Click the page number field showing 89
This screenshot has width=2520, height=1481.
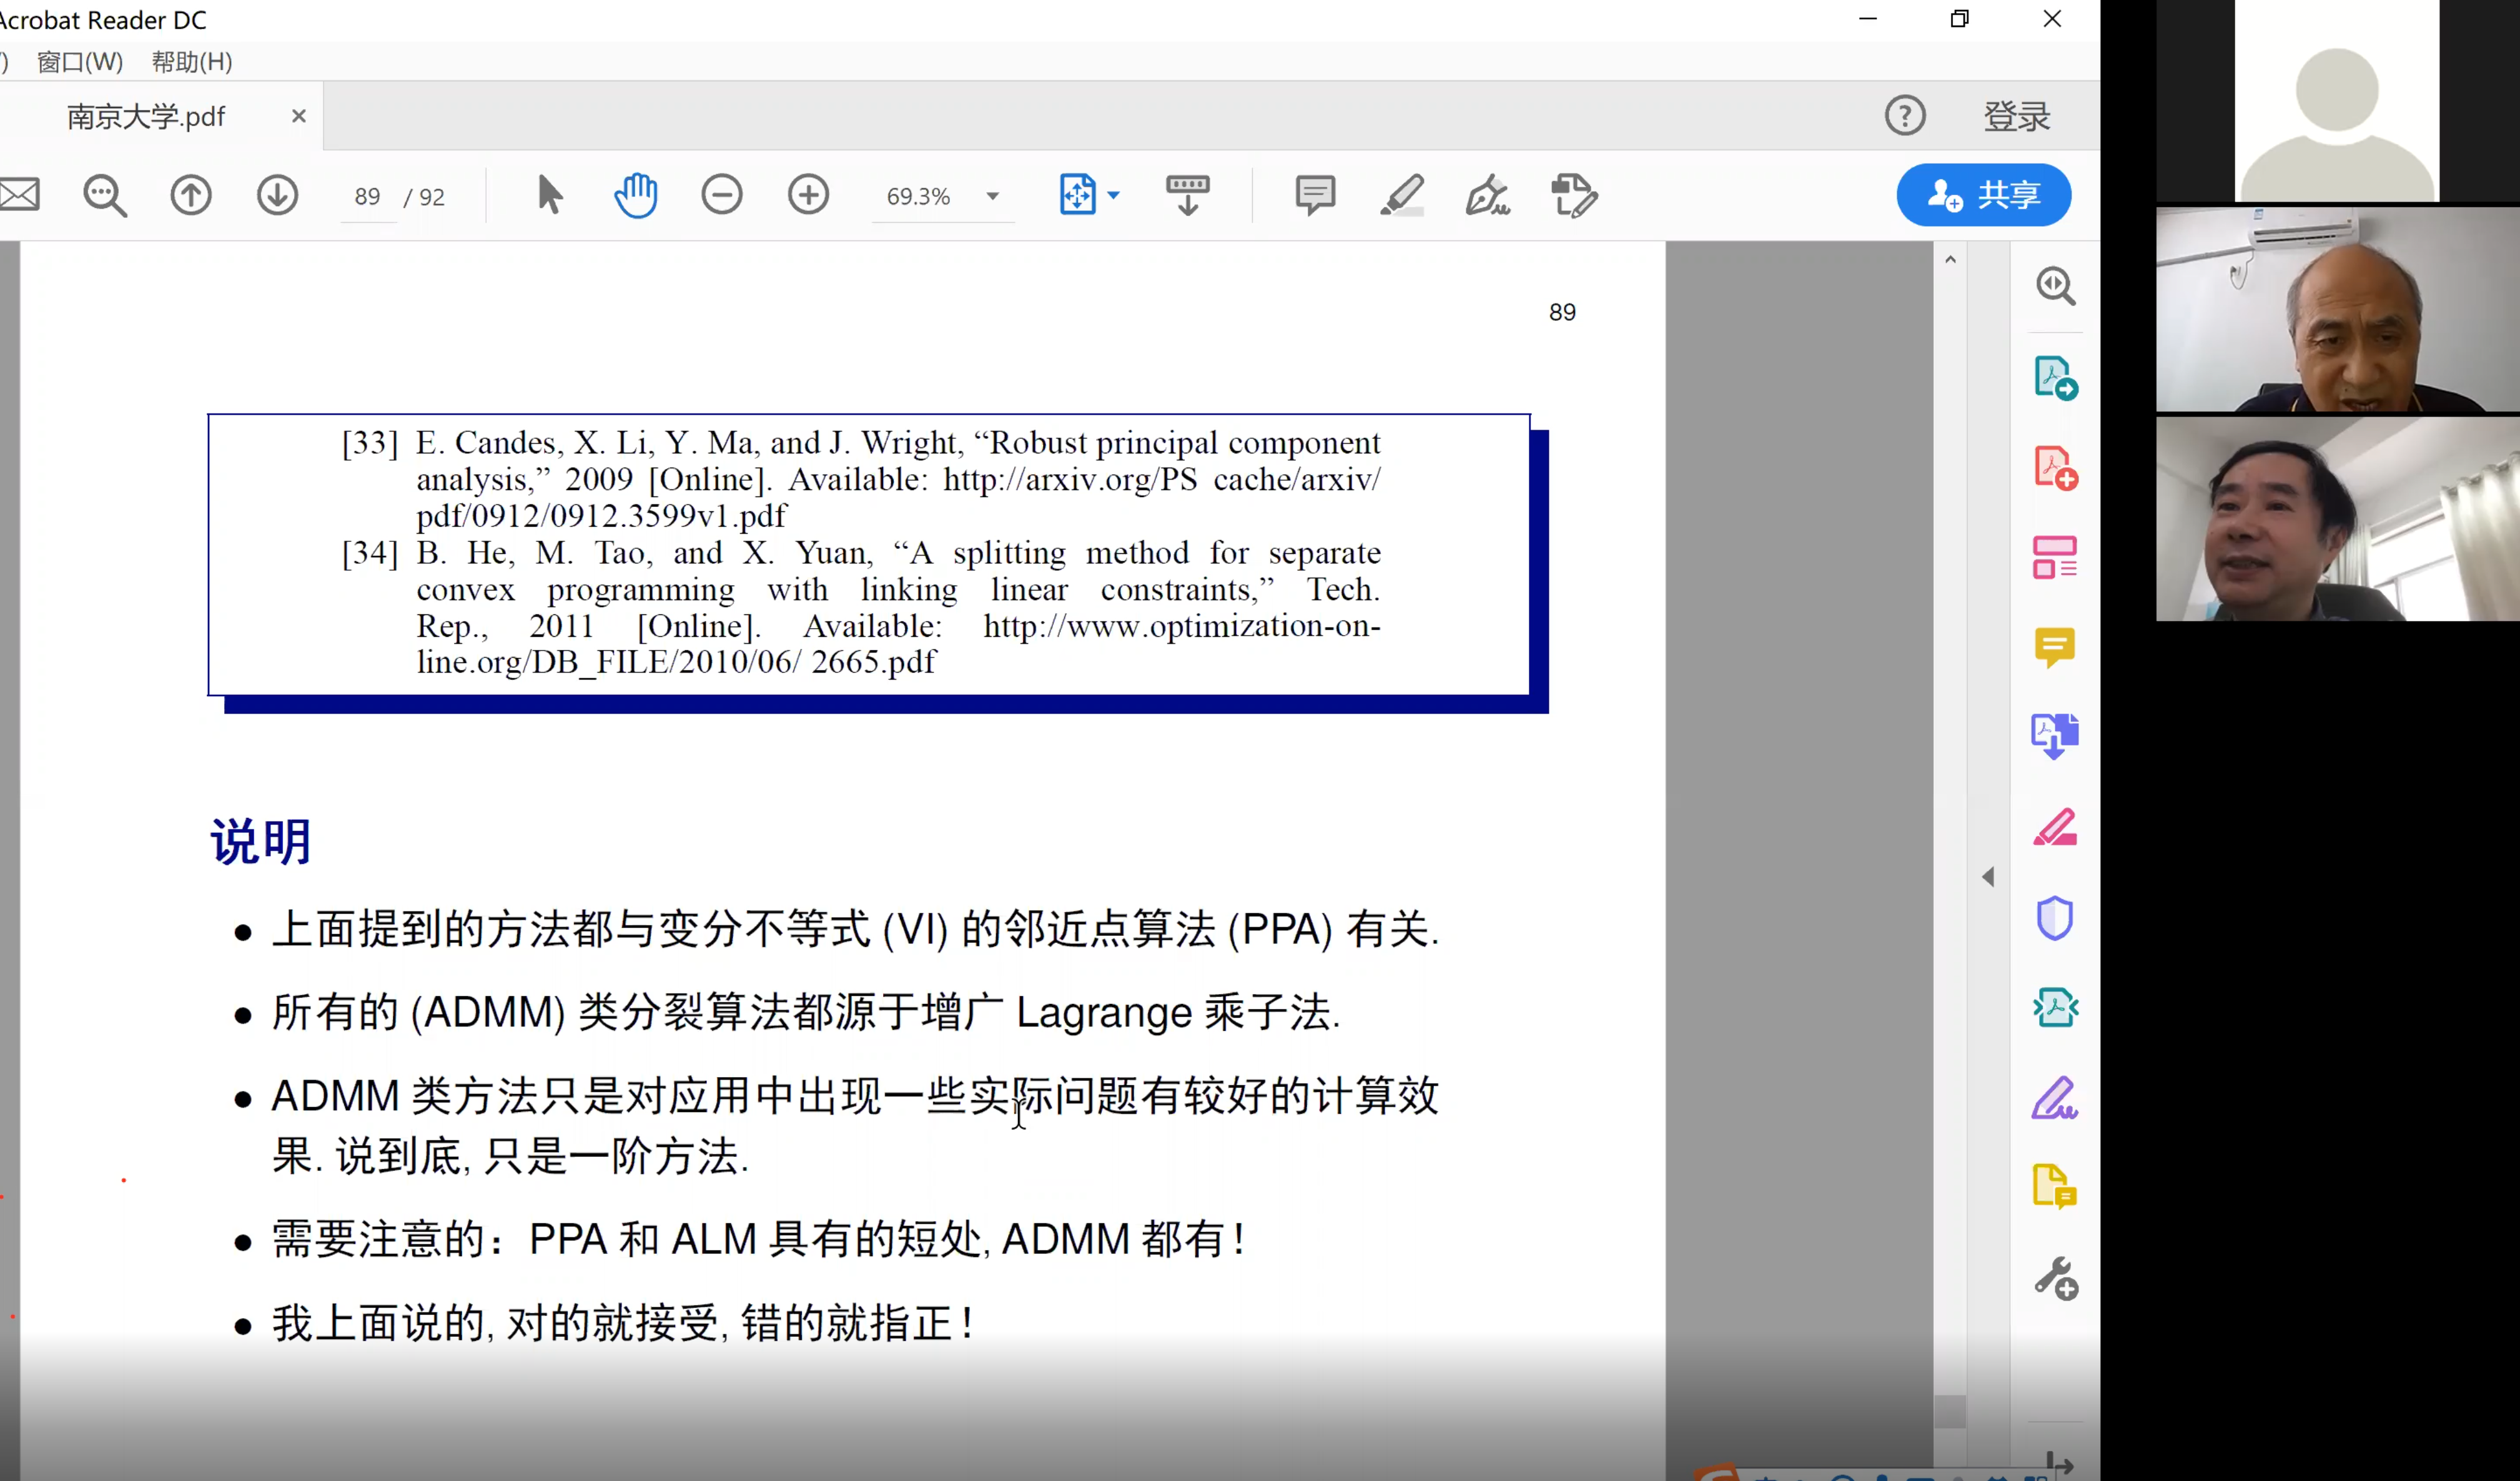[x=367, y=197]
